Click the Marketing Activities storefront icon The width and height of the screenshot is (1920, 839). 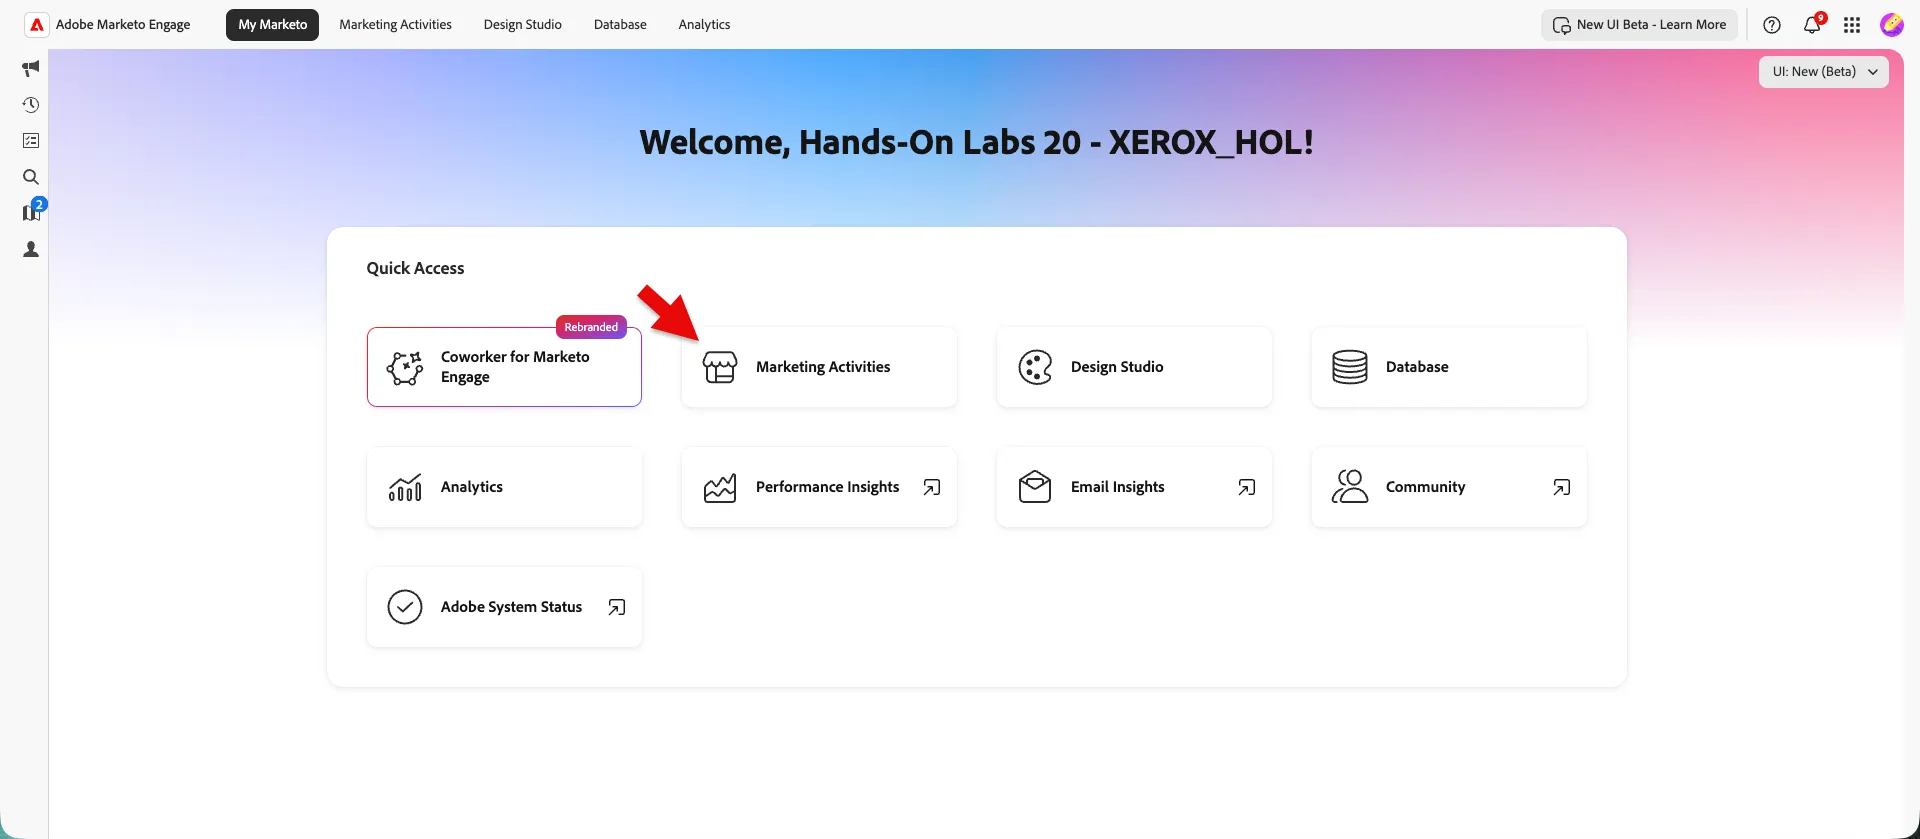pos(720,367)
